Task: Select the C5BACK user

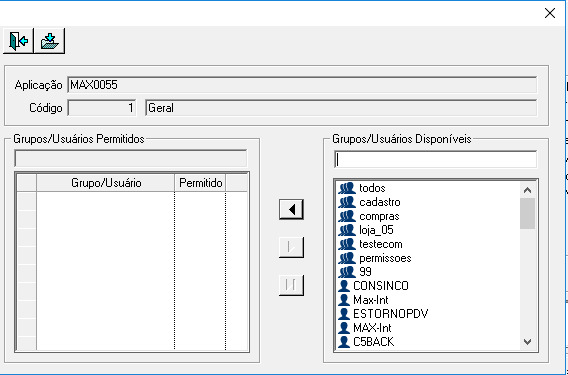Action: point(373,342)
